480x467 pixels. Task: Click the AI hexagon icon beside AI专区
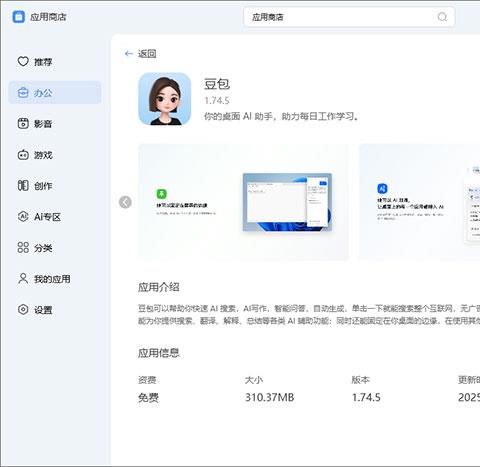coord(23,216)
